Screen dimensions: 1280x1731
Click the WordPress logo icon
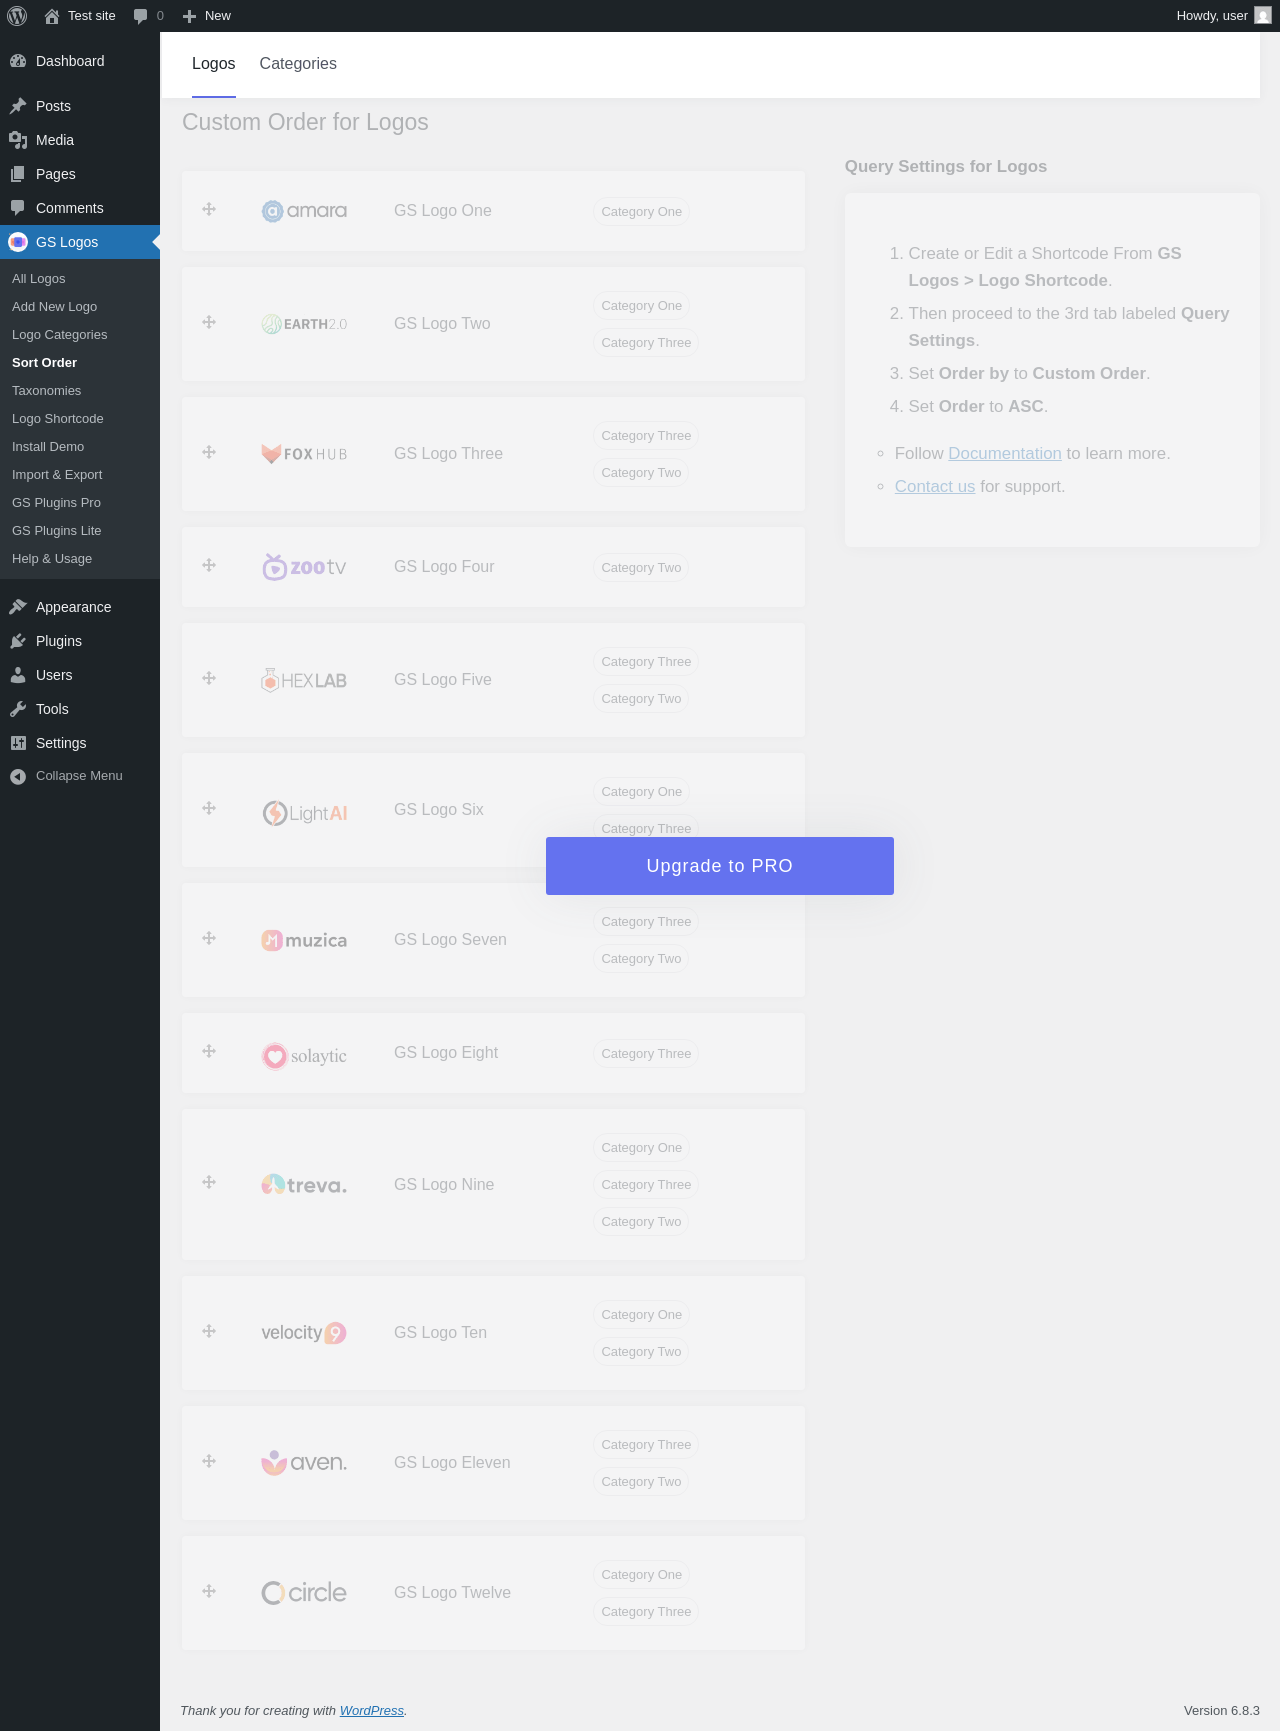click(17, 16)
